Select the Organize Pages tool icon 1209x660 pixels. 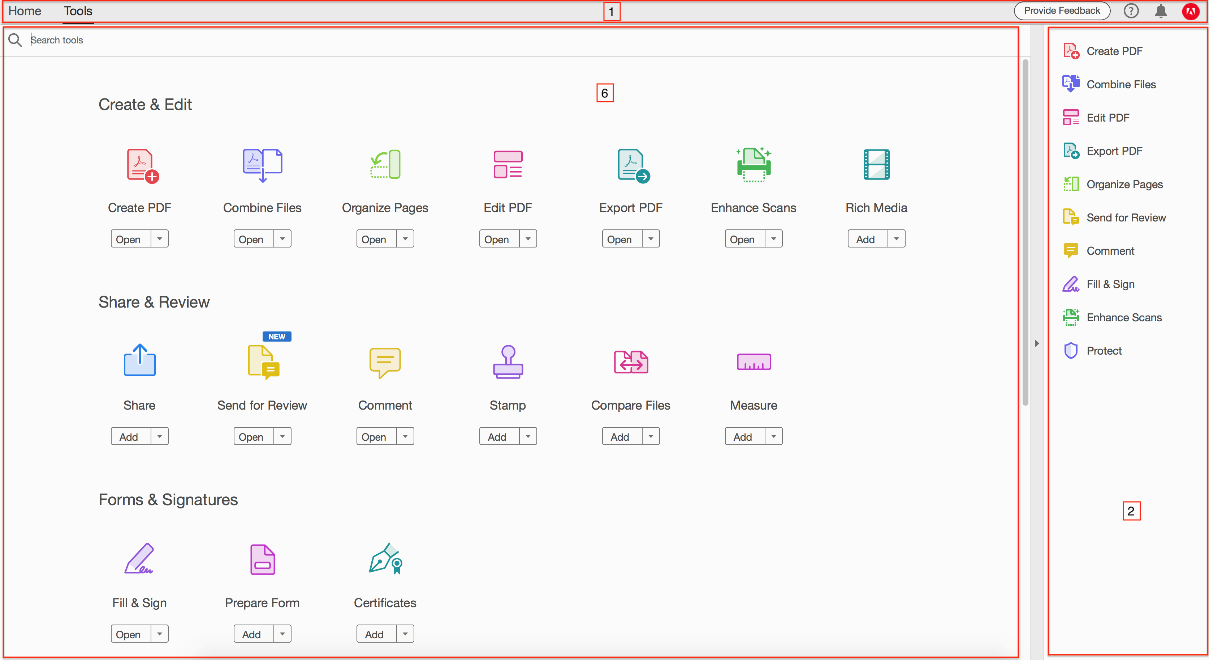tap(384, 164)
